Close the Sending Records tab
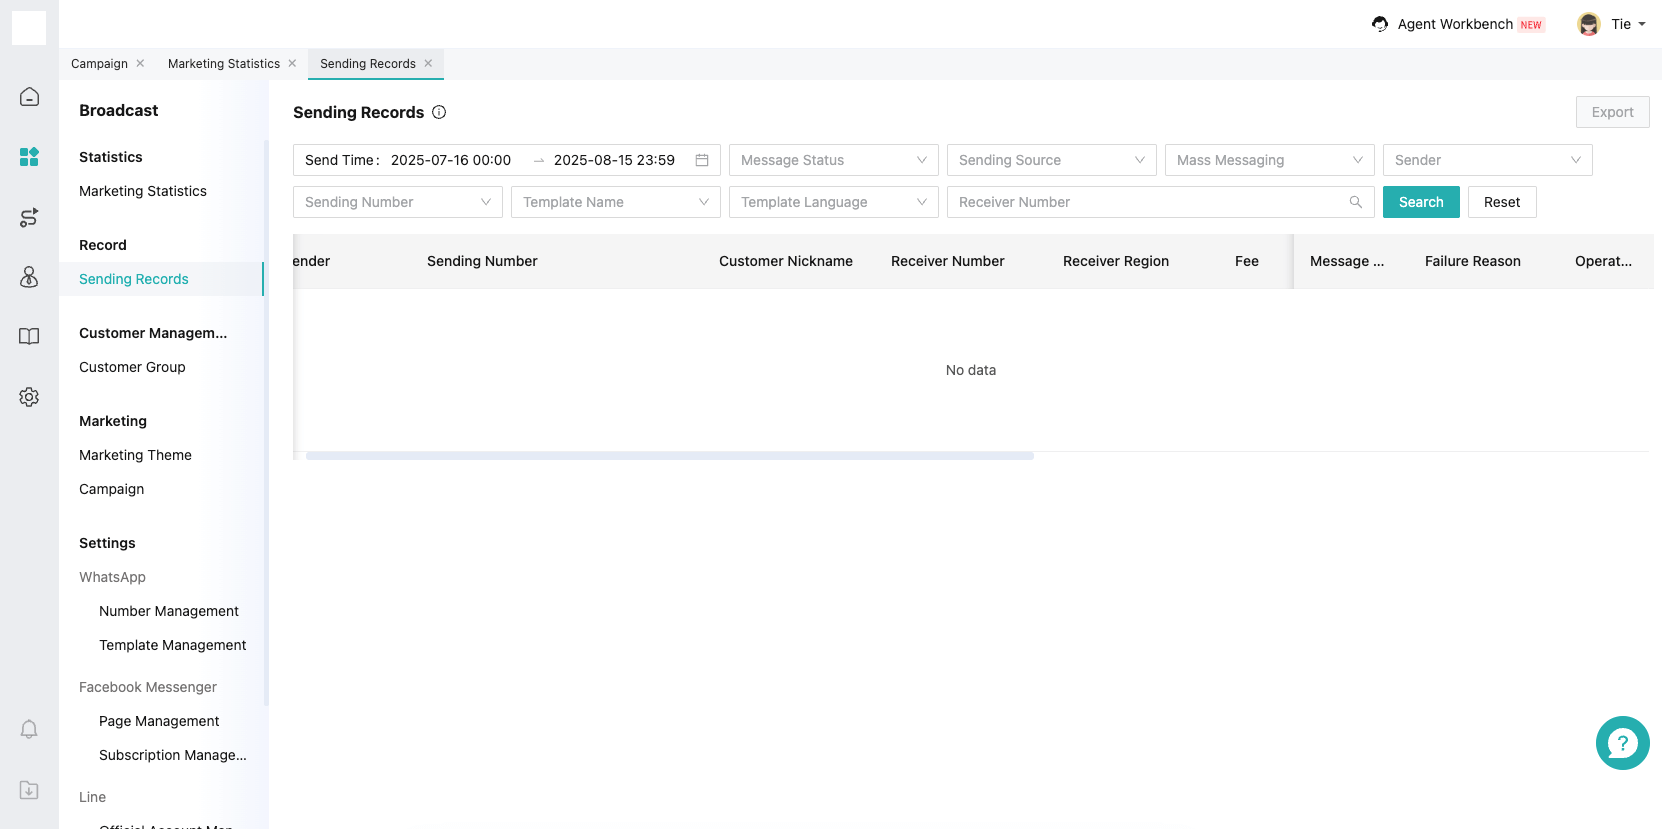The height and width of the screenshot is (829, 1662). tap(428, 63)
